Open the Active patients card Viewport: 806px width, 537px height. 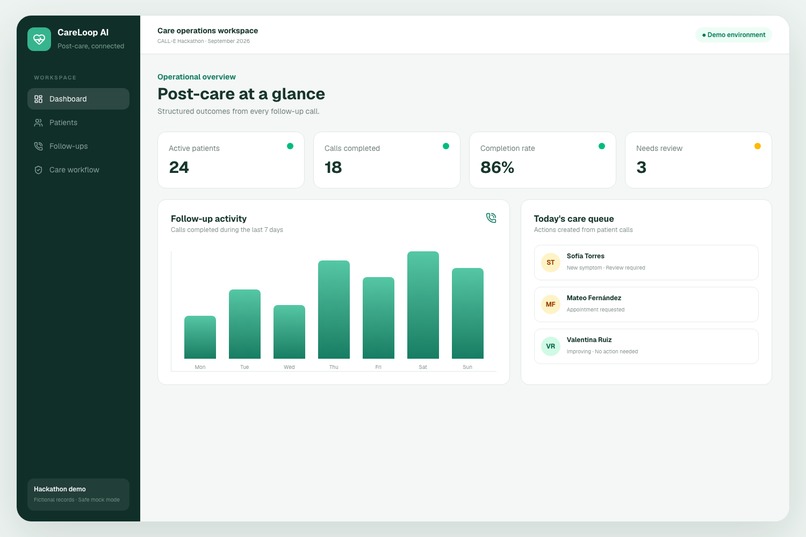click(x=231, y=160)
